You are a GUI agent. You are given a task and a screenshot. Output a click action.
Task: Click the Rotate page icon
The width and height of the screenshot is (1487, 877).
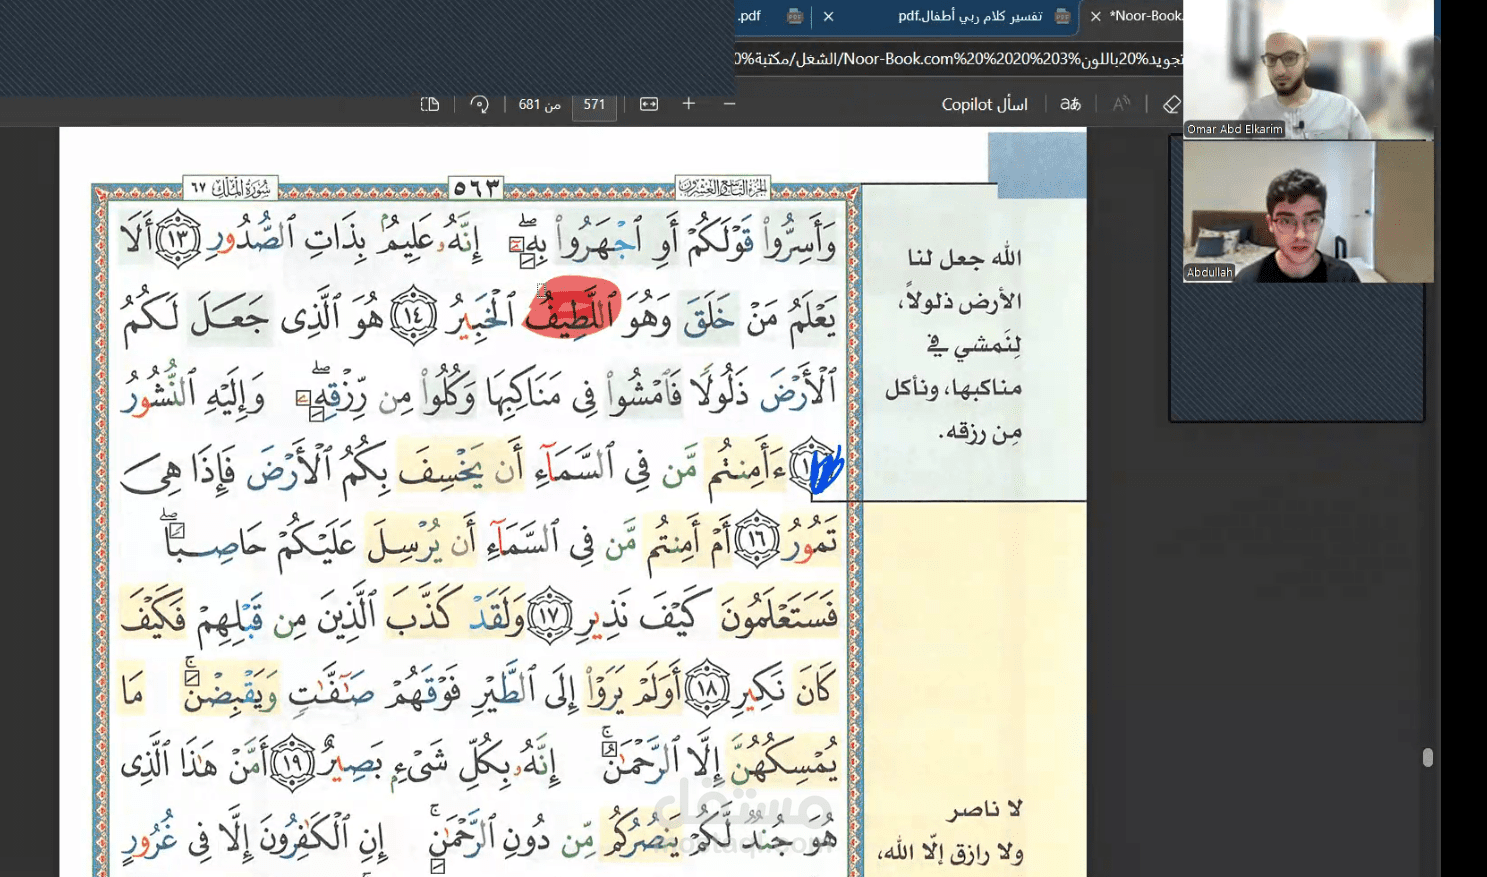480,104
